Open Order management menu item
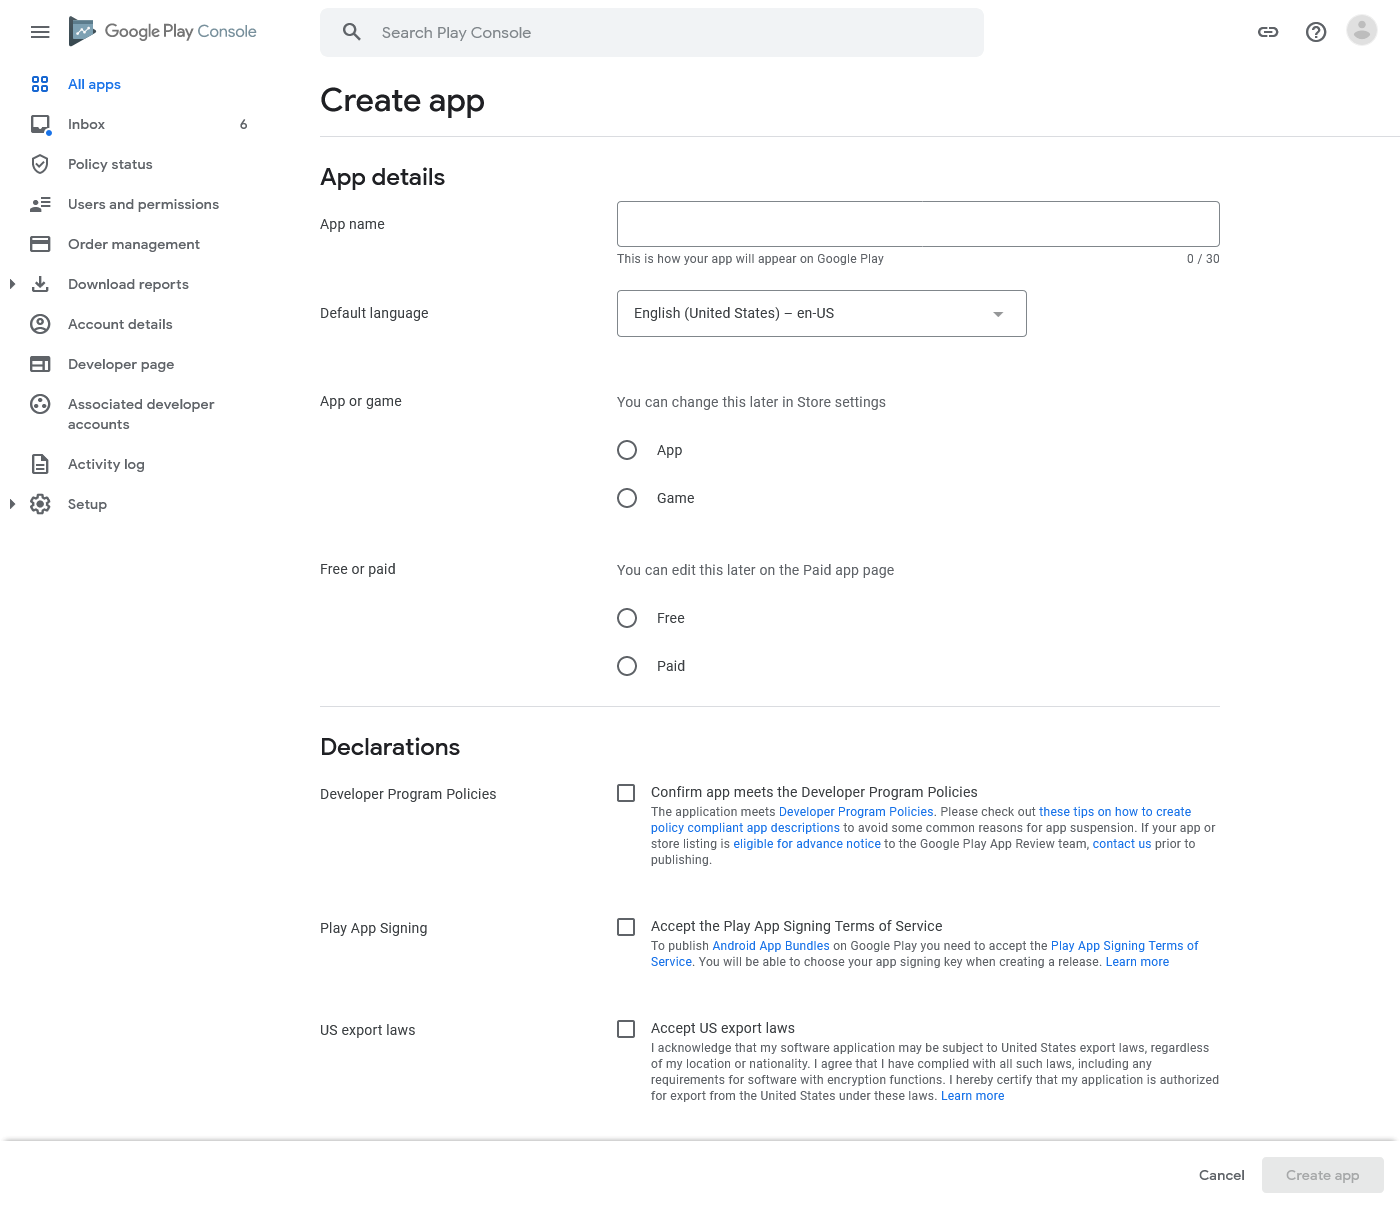1400x1205 pixels. [x=134, y=244]
